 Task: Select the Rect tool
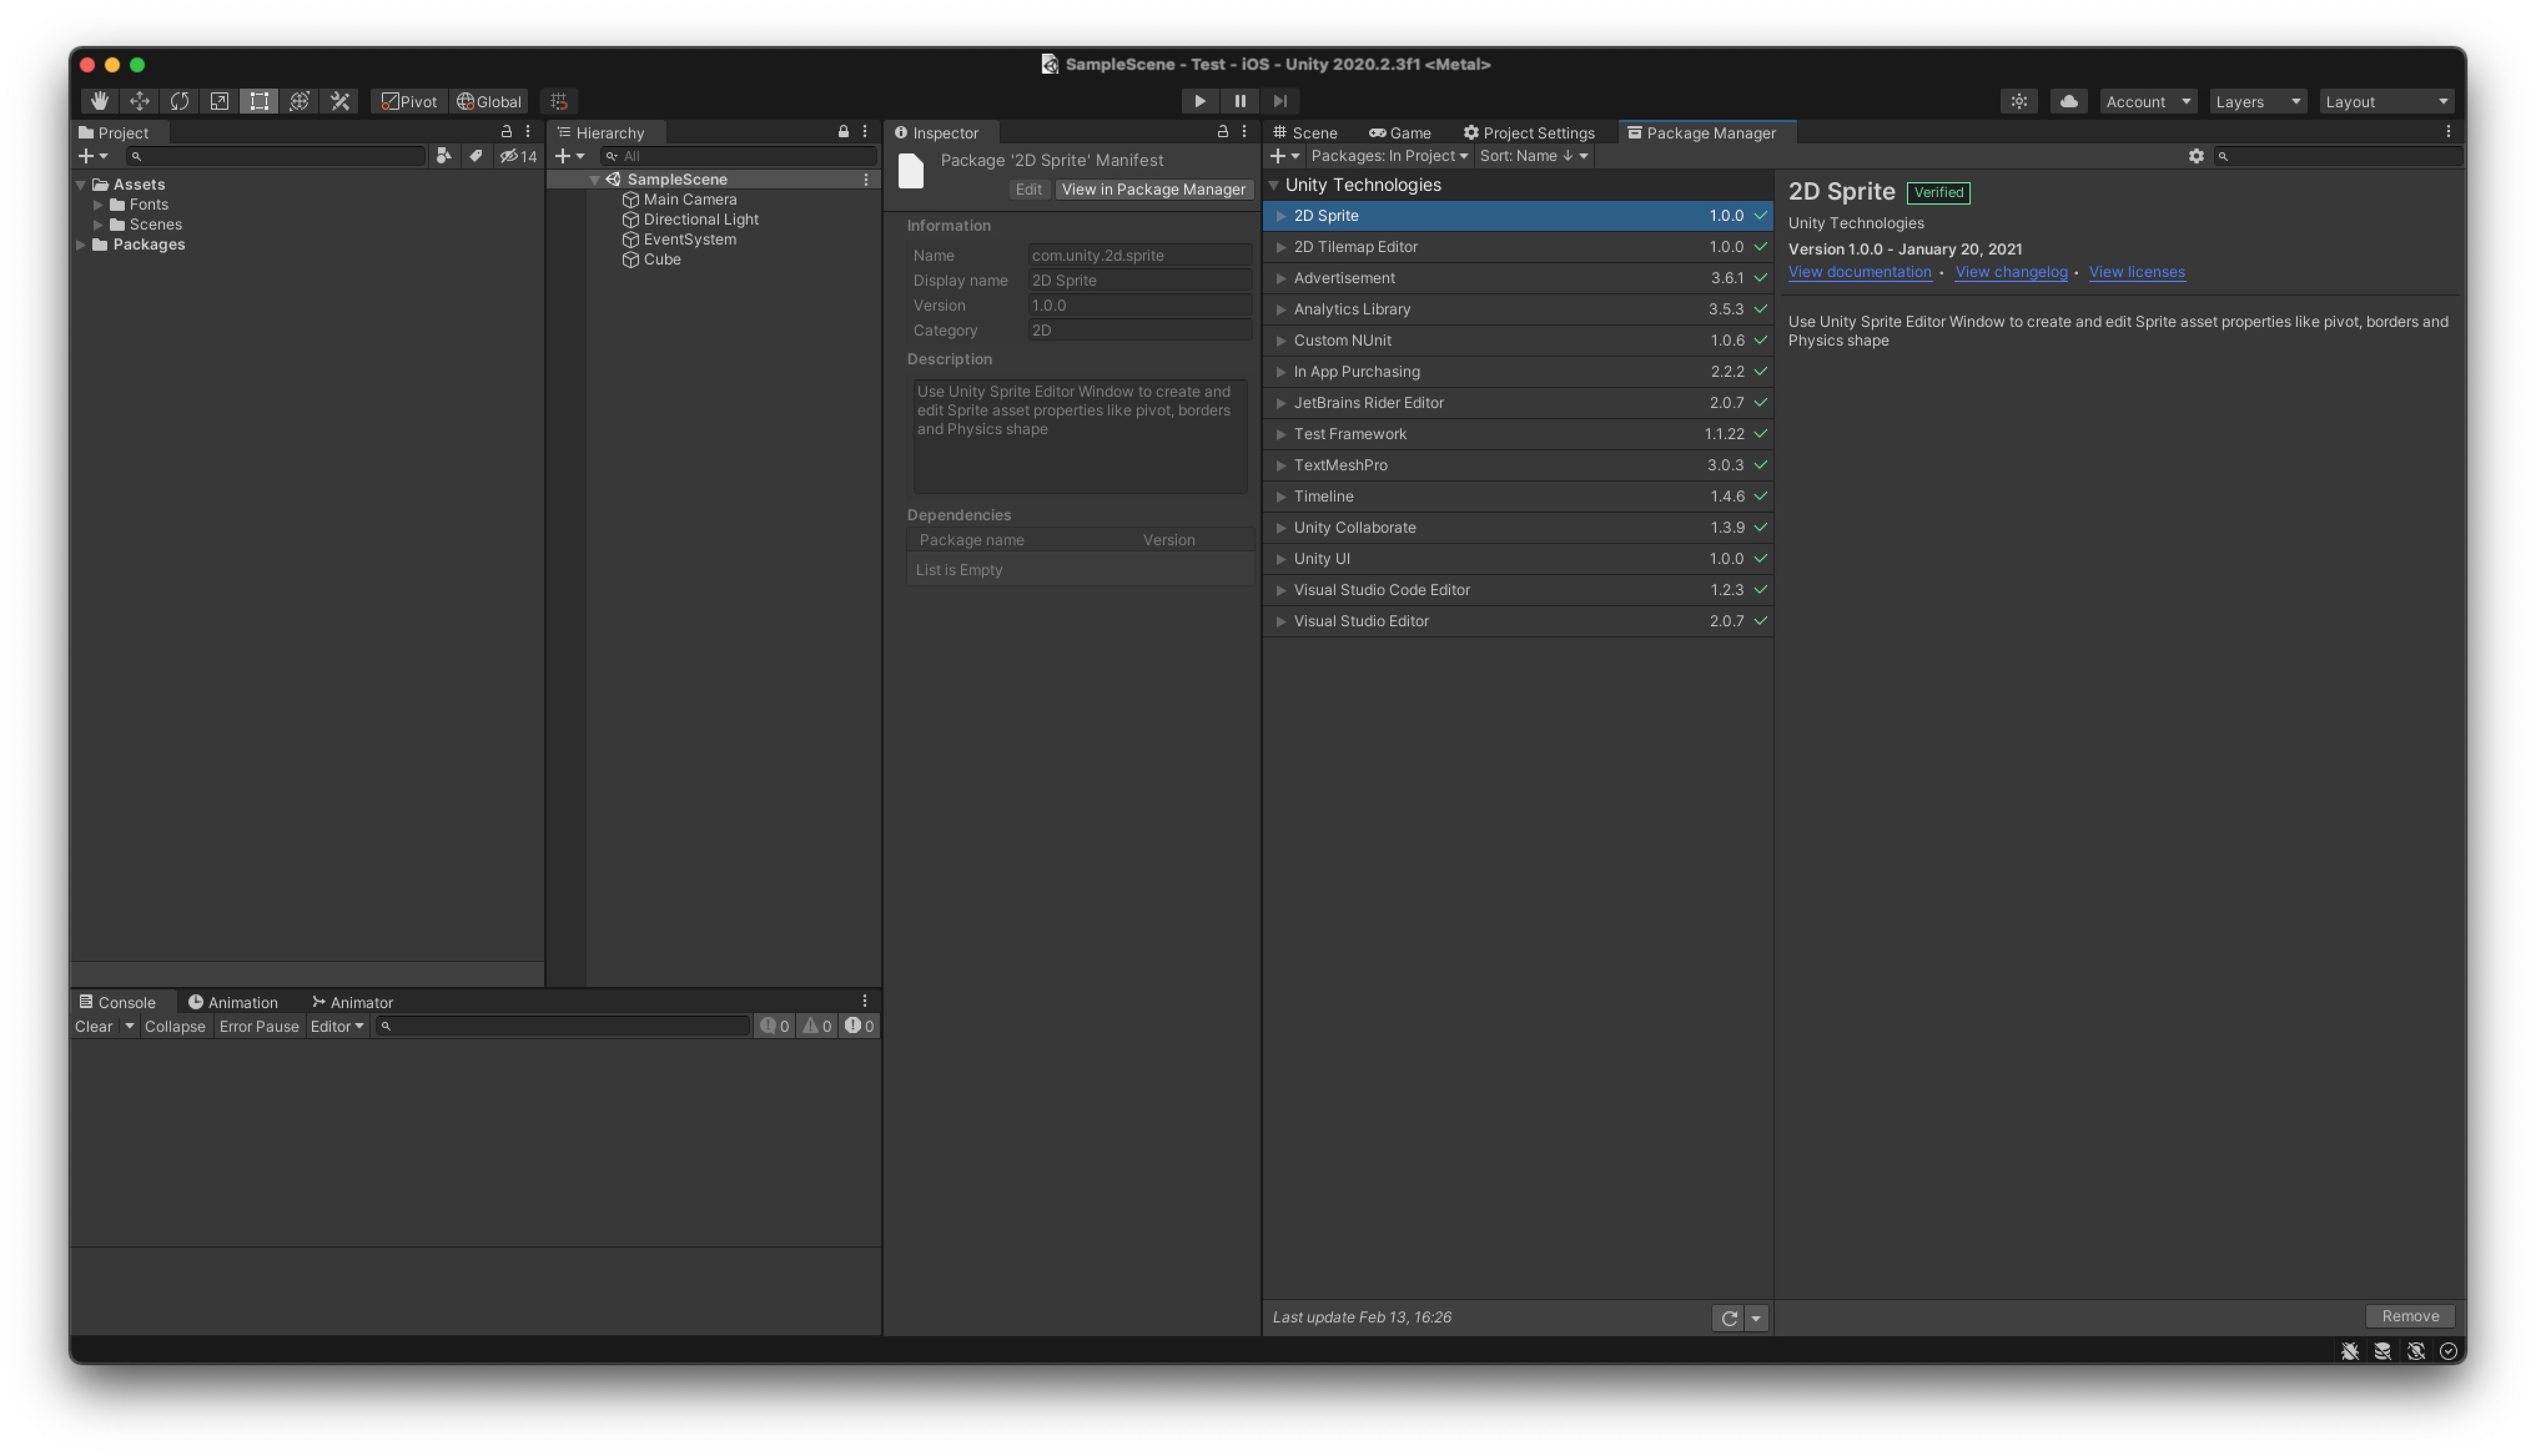tap(259, 101)
